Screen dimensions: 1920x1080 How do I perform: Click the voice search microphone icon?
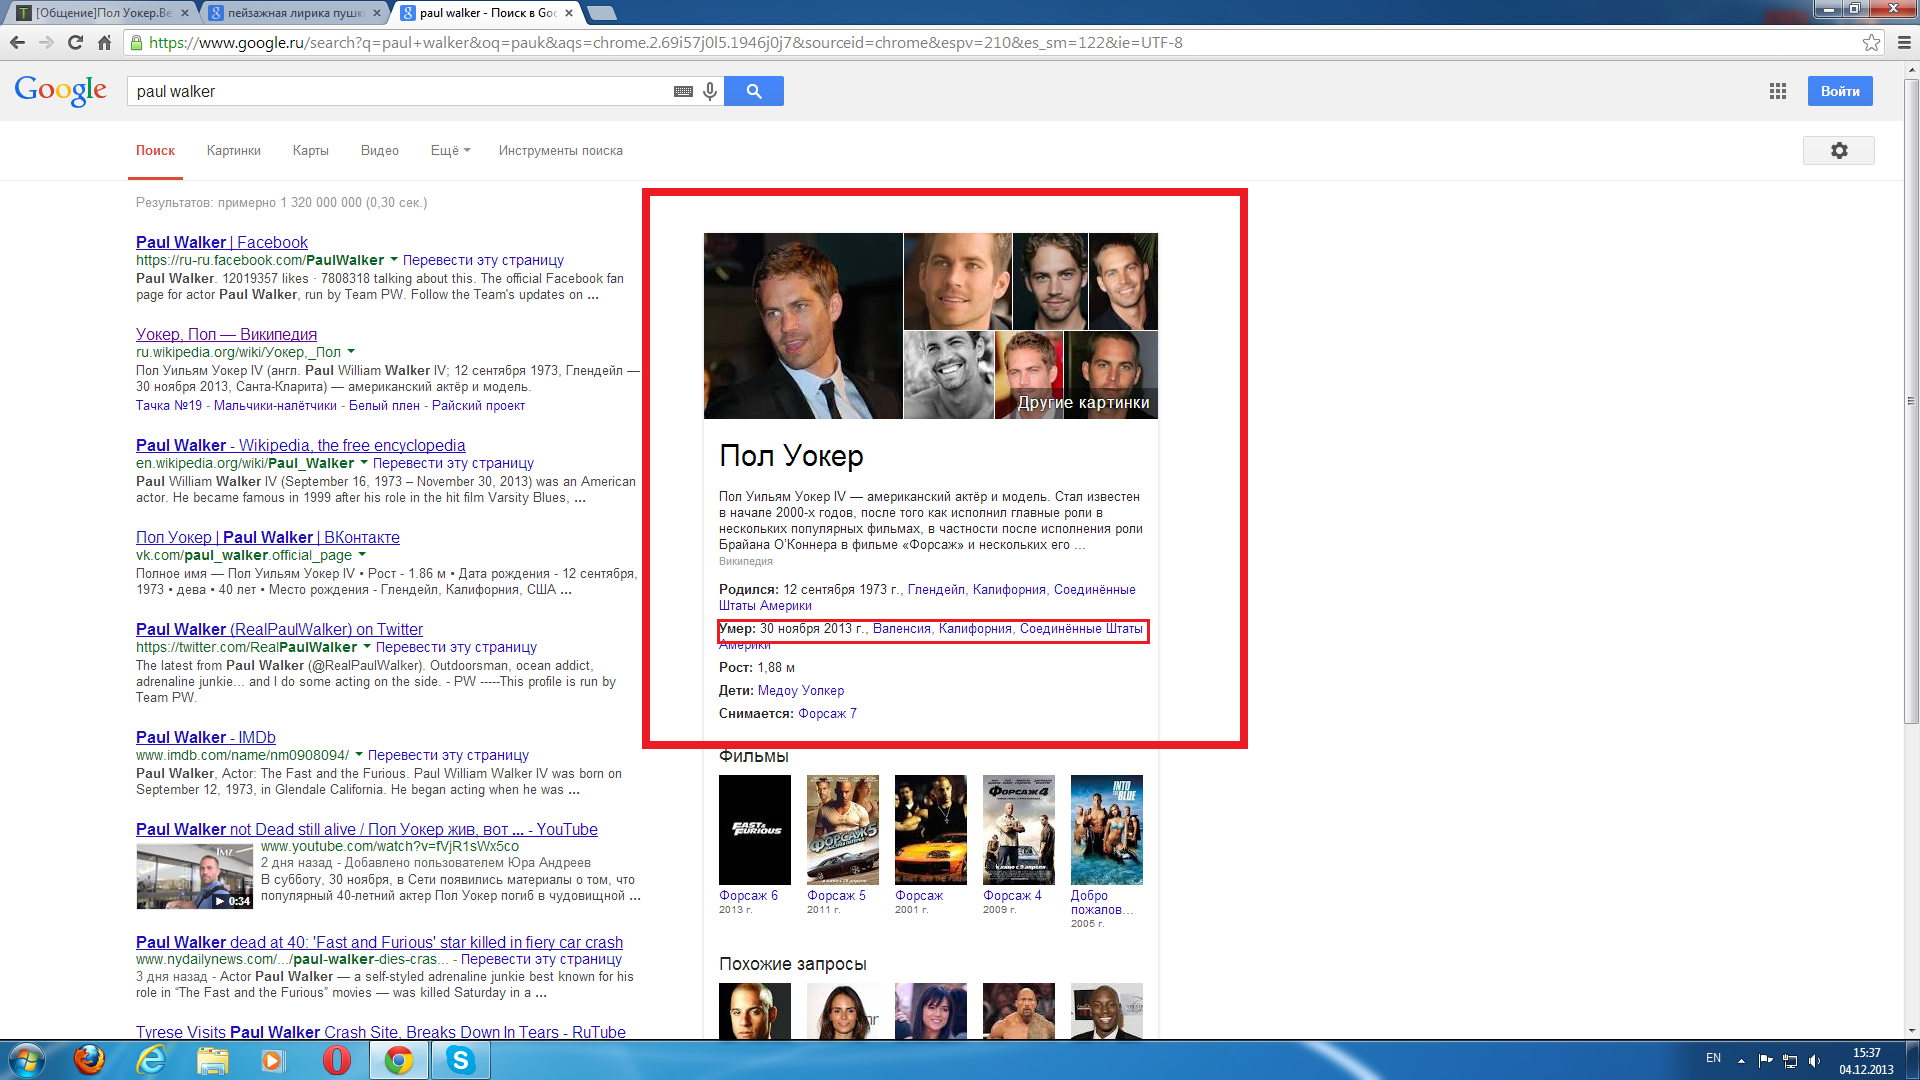click(710, 91)
